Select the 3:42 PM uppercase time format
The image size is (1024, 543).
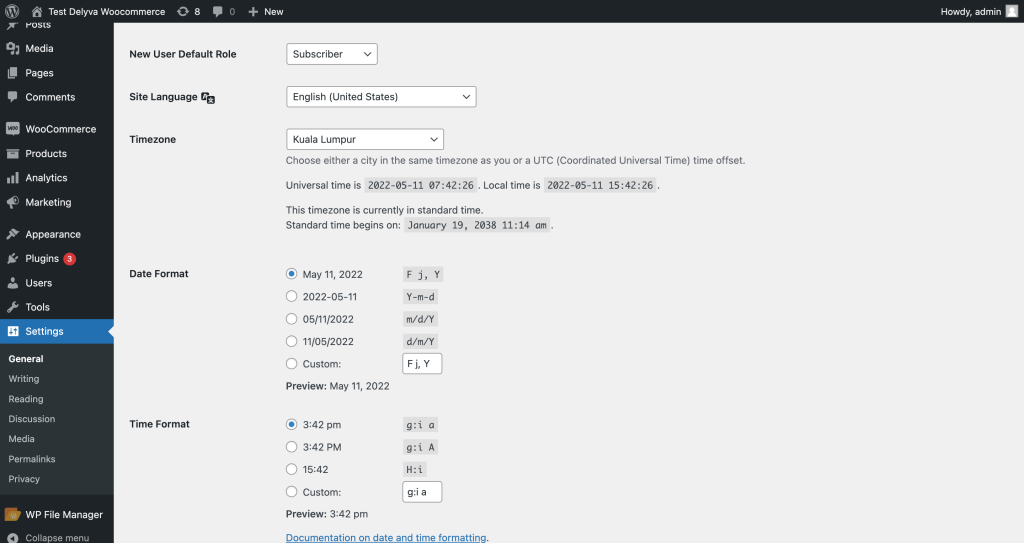tap(291, 447)
